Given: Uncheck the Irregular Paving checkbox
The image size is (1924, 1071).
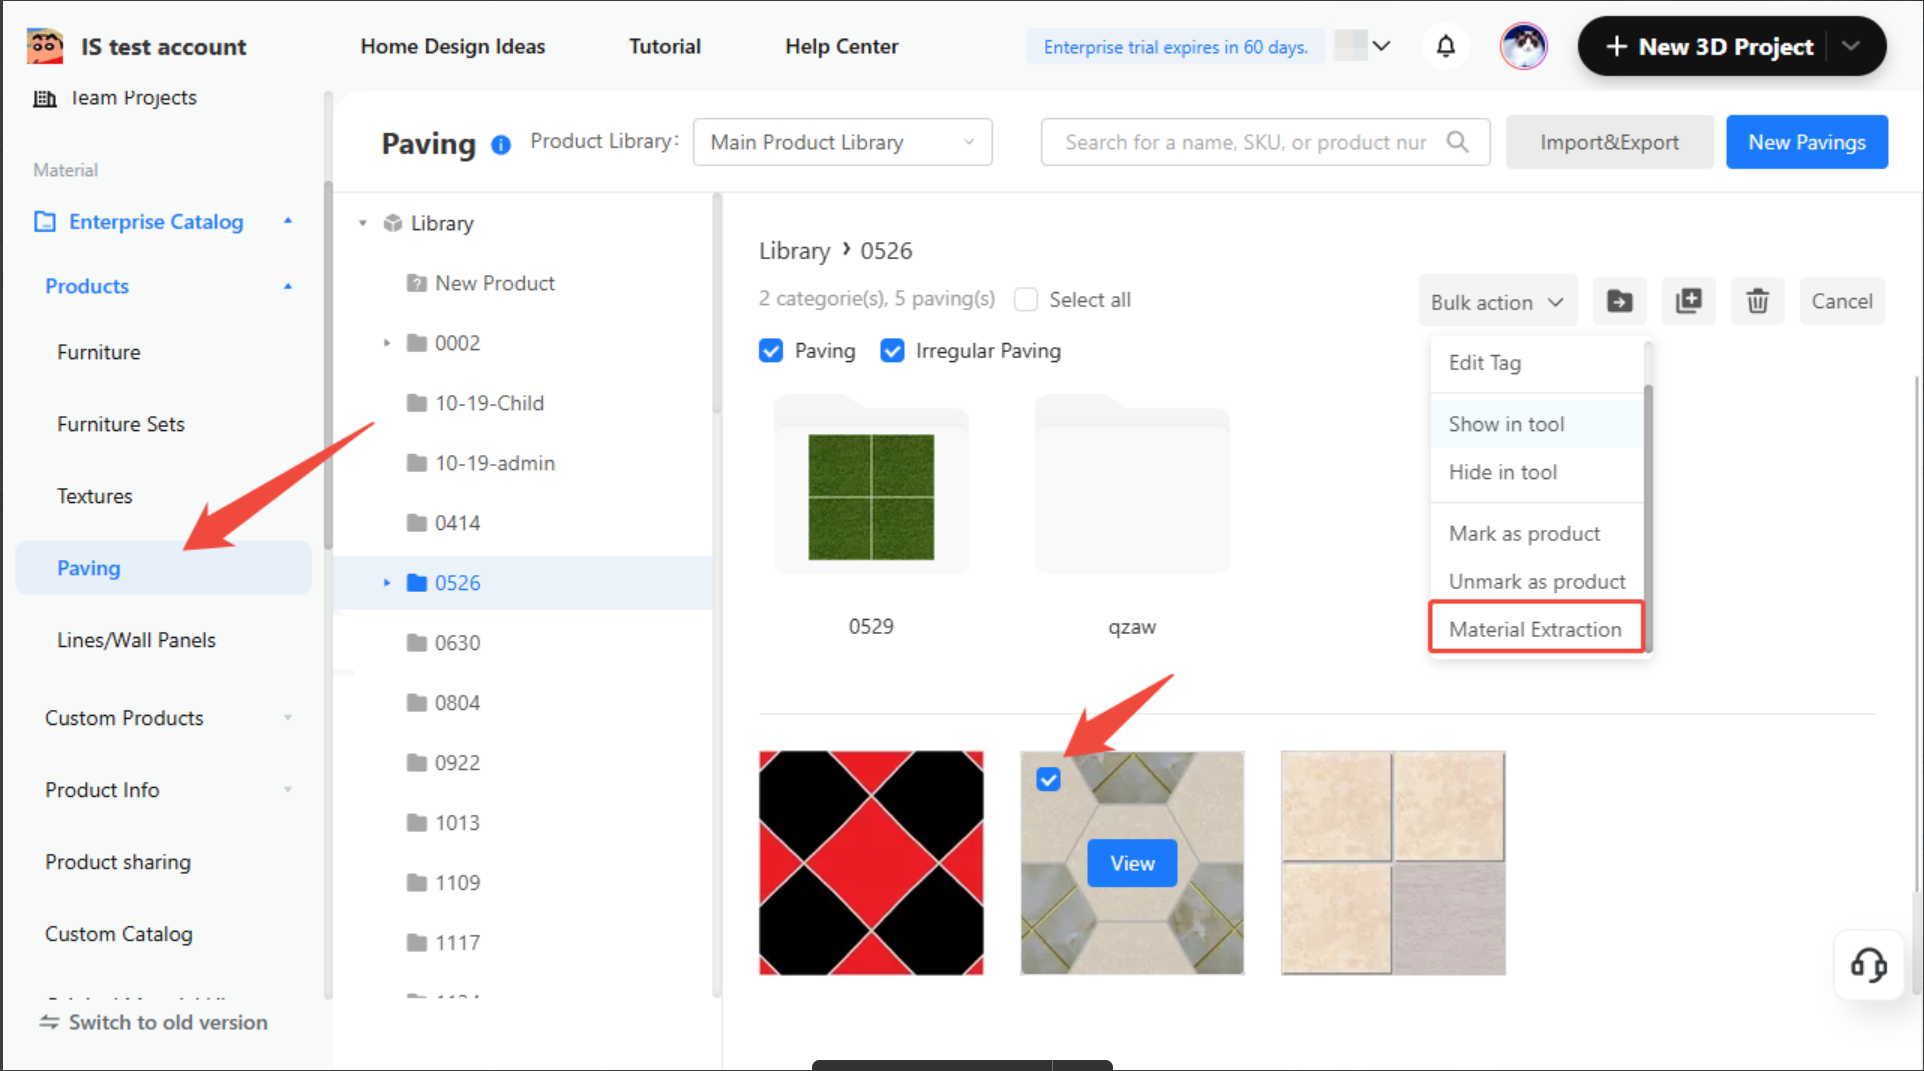Looking at the screenshot, I should coord(892,351).
